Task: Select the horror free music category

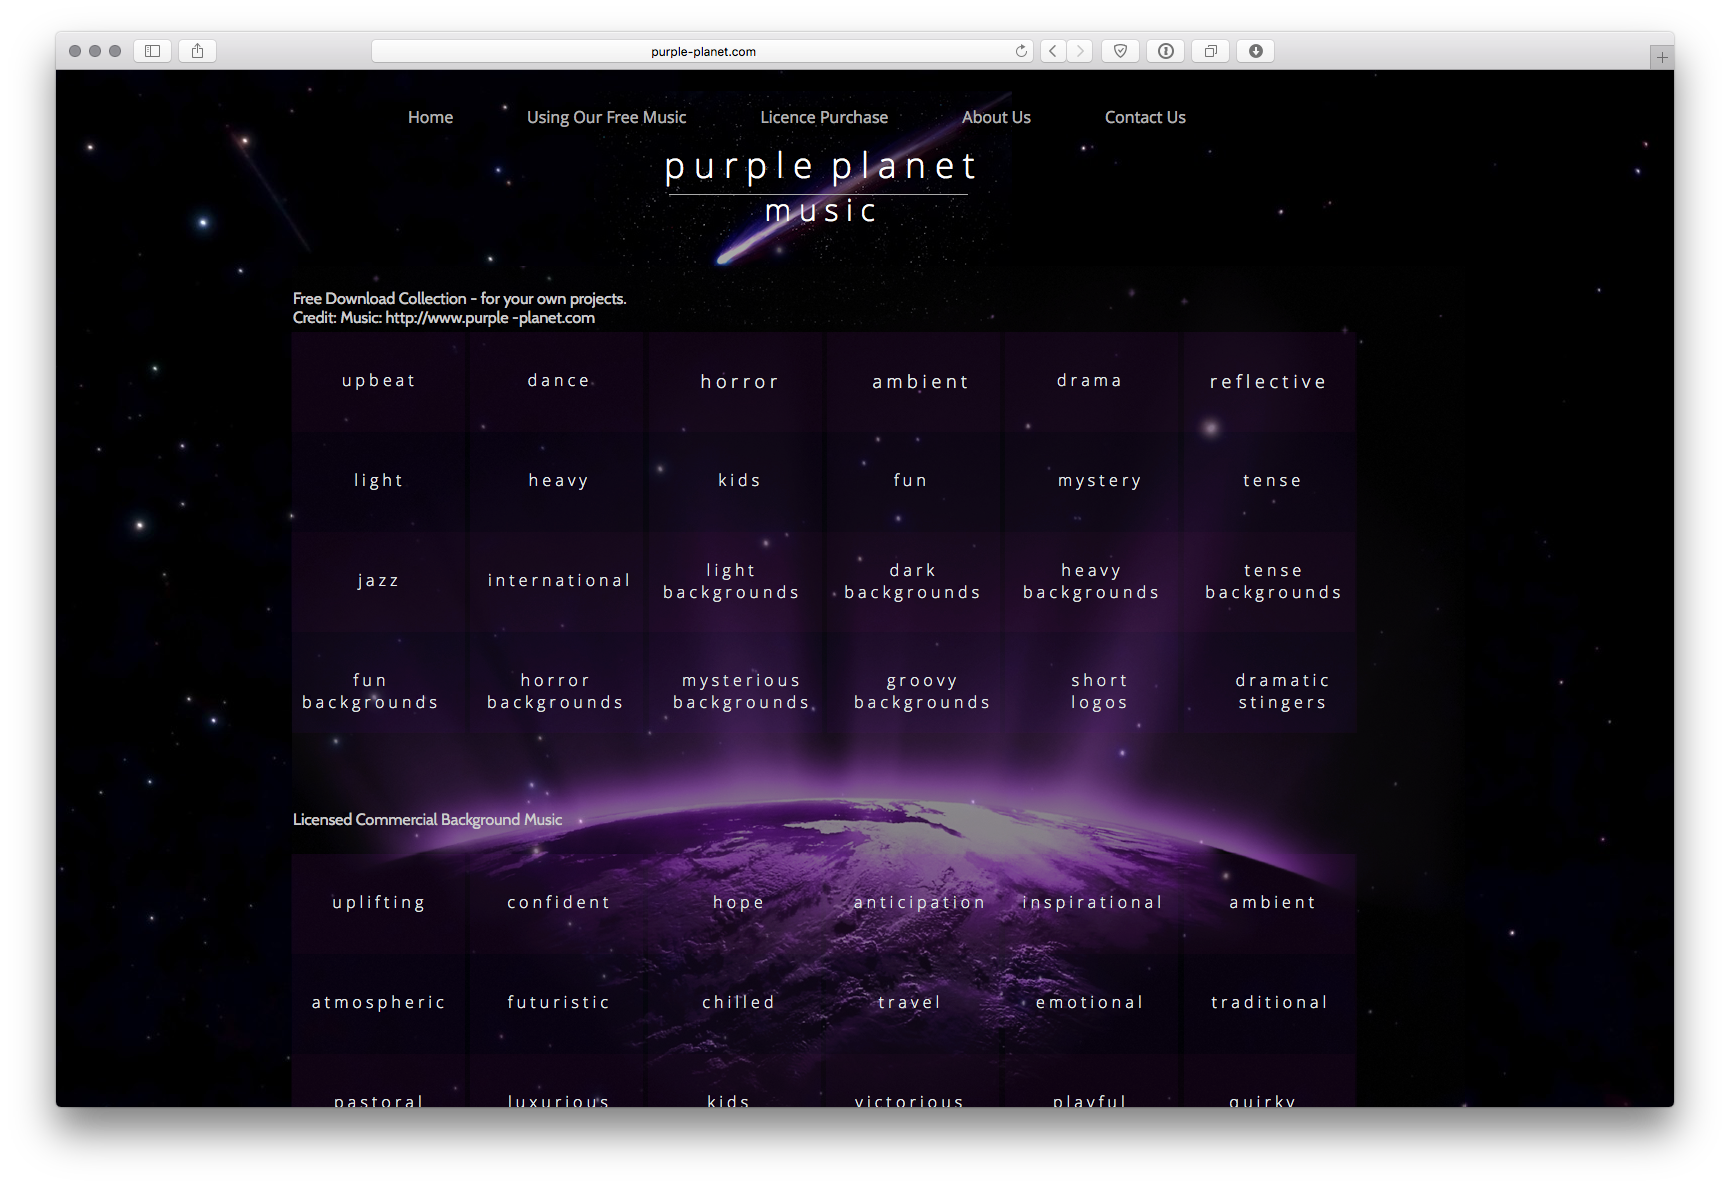Action: pos(739,382)
